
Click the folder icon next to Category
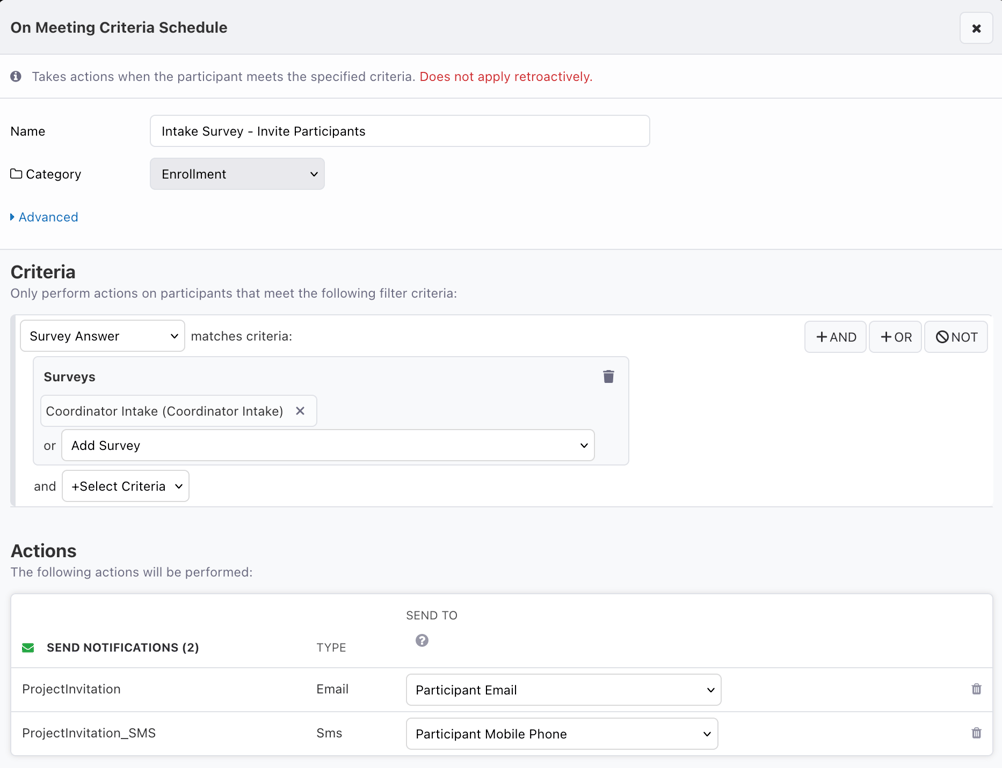point(16,174)
